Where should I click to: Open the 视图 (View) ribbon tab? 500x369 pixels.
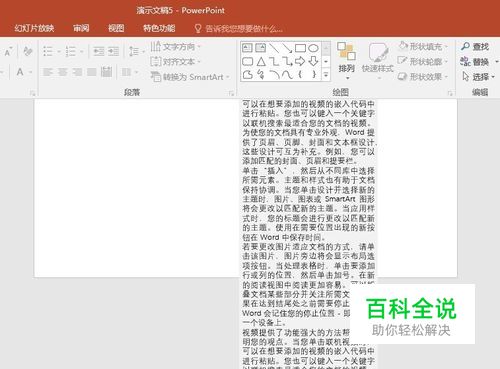[x=116, y=28]
